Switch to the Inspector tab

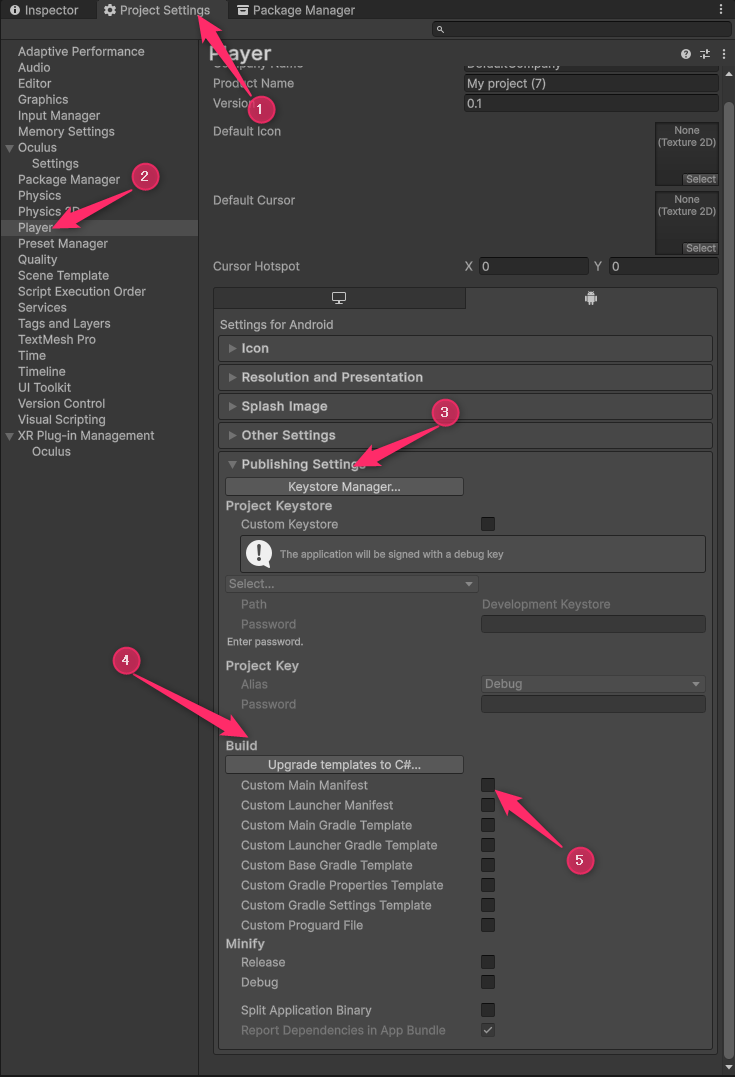(45, 10)
